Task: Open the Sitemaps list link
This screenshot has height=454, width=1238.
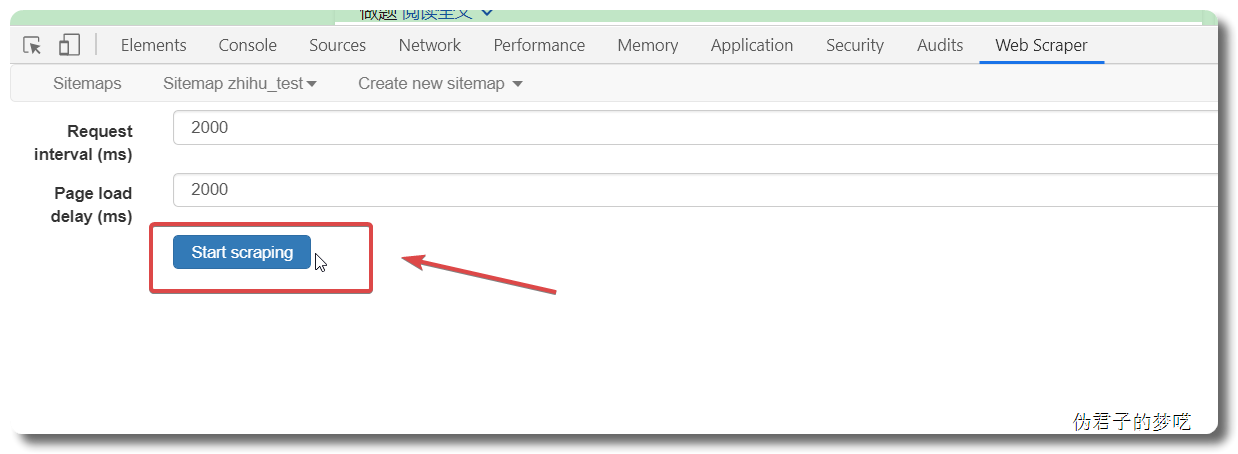Action: (87, 83)
